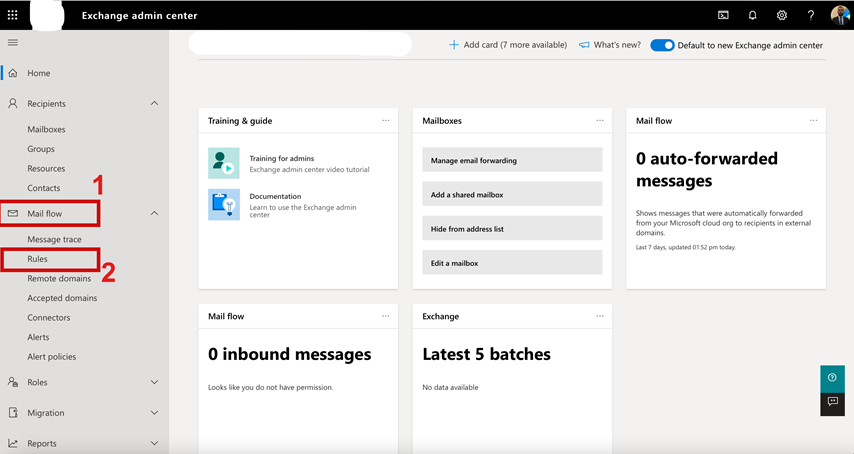Open auto-forwarded Mail flow card ellipsis
This screenshot has height=454, width=854.
click(813, 120)
